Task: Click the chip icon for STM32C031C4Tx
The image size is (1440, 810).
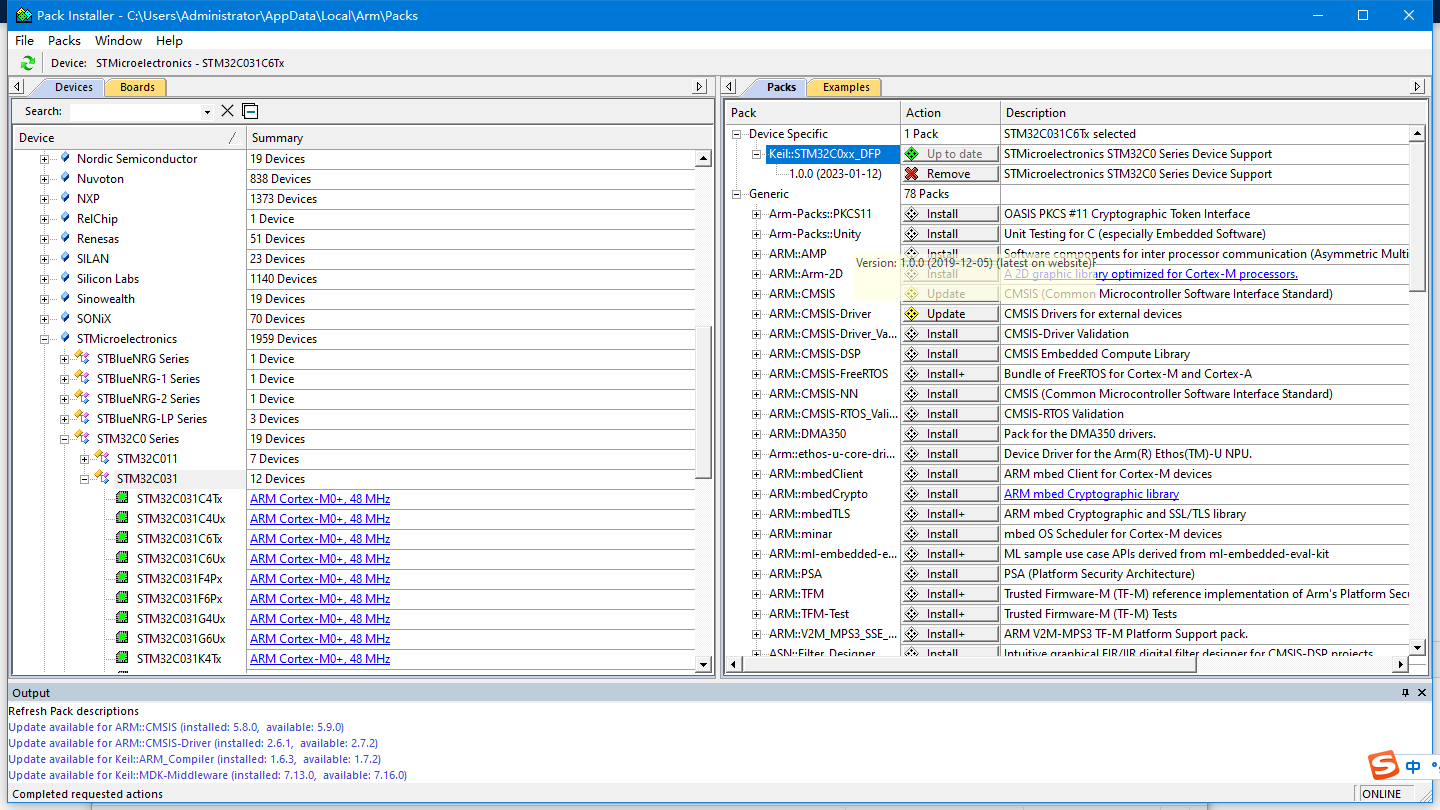Action: pyautogui.click(x=122, y=498)
